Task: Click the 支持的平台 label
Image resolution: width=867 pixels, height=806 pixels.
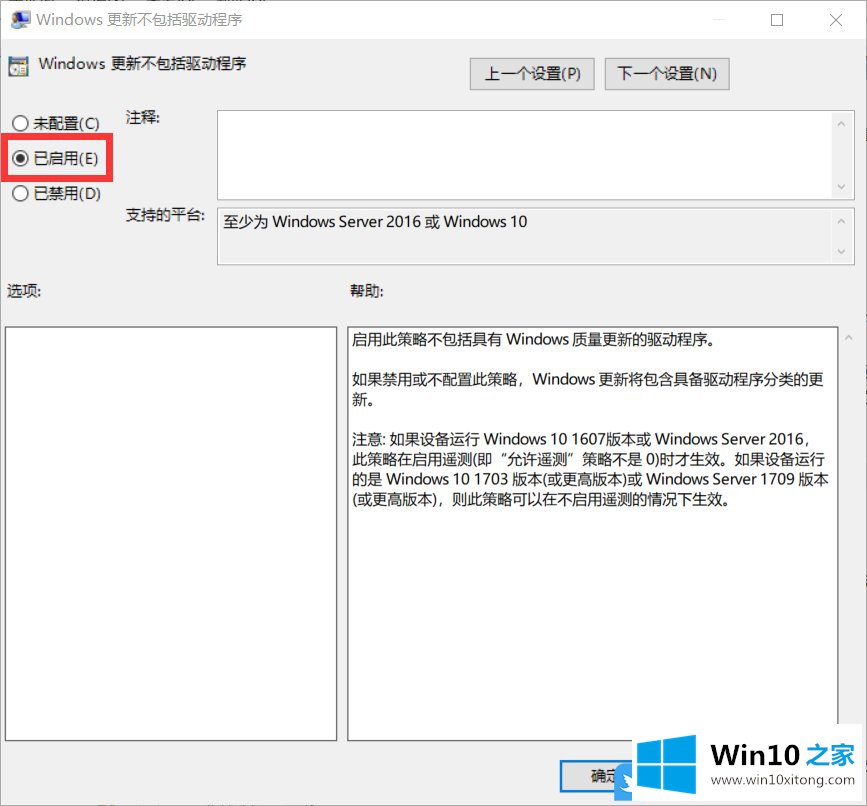Action: click(x=165, y=214)
